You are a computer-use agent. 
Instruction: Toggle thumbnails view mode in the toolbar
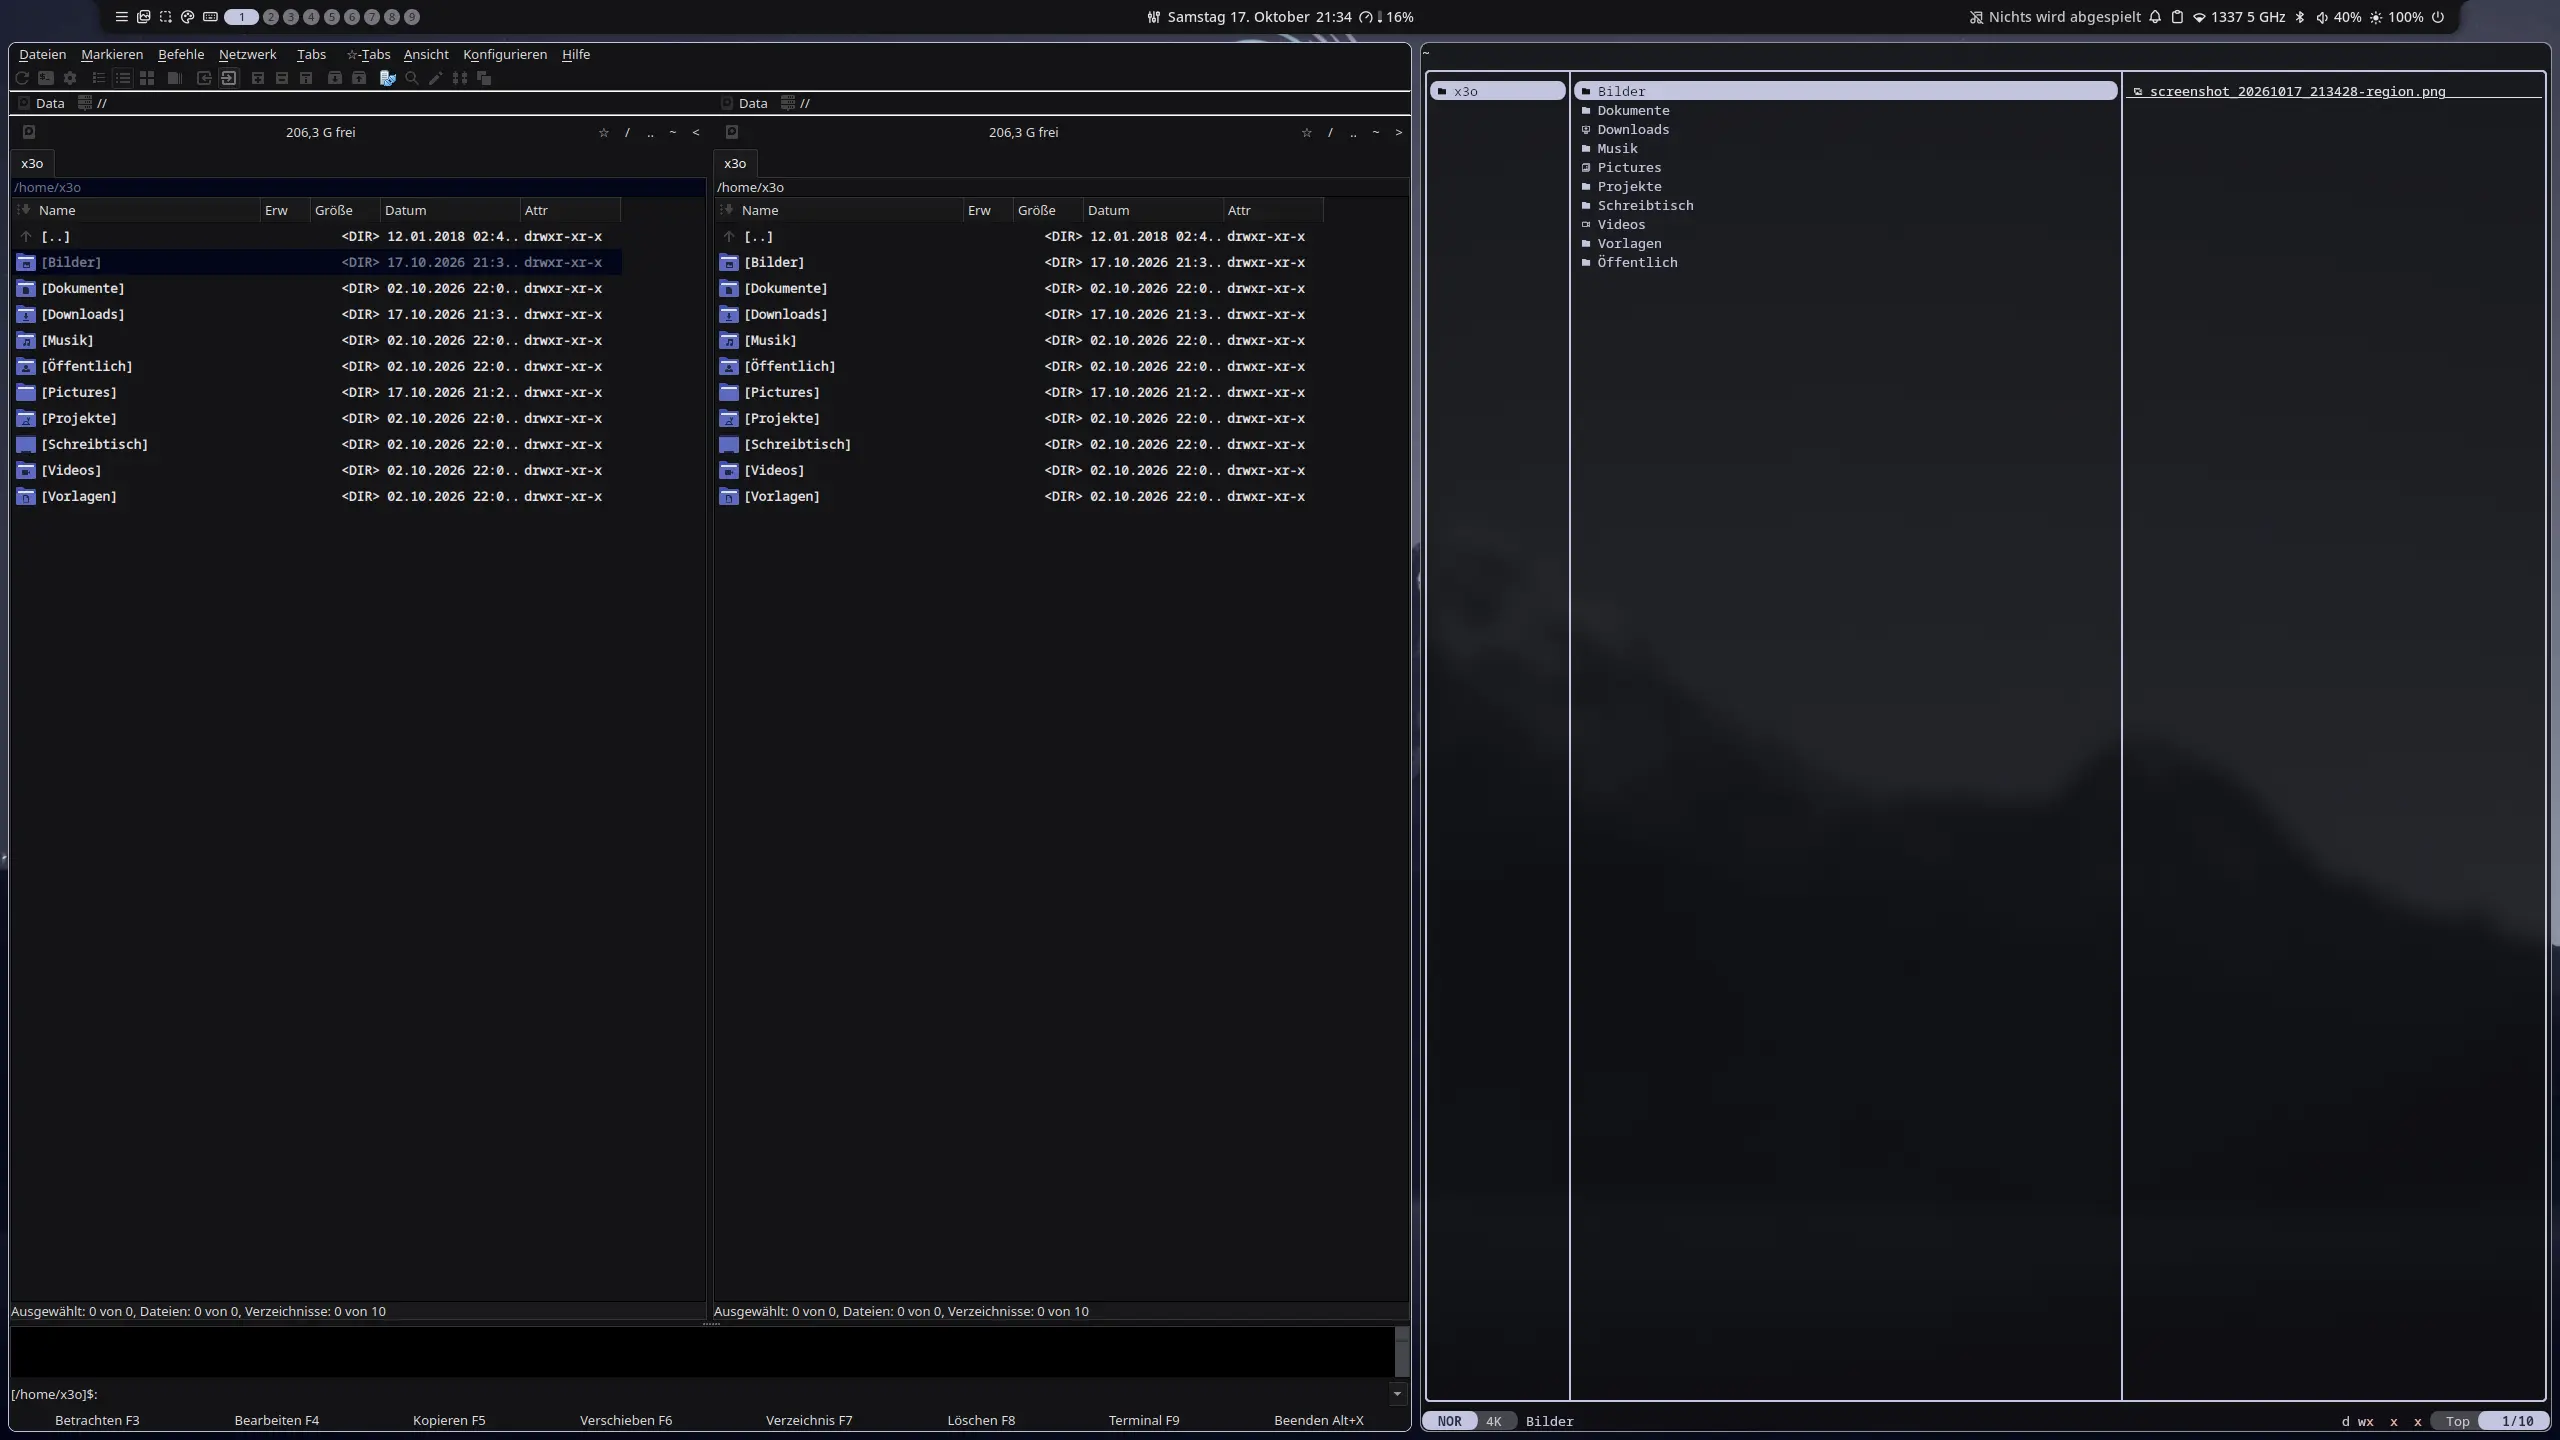pos(147,78)
